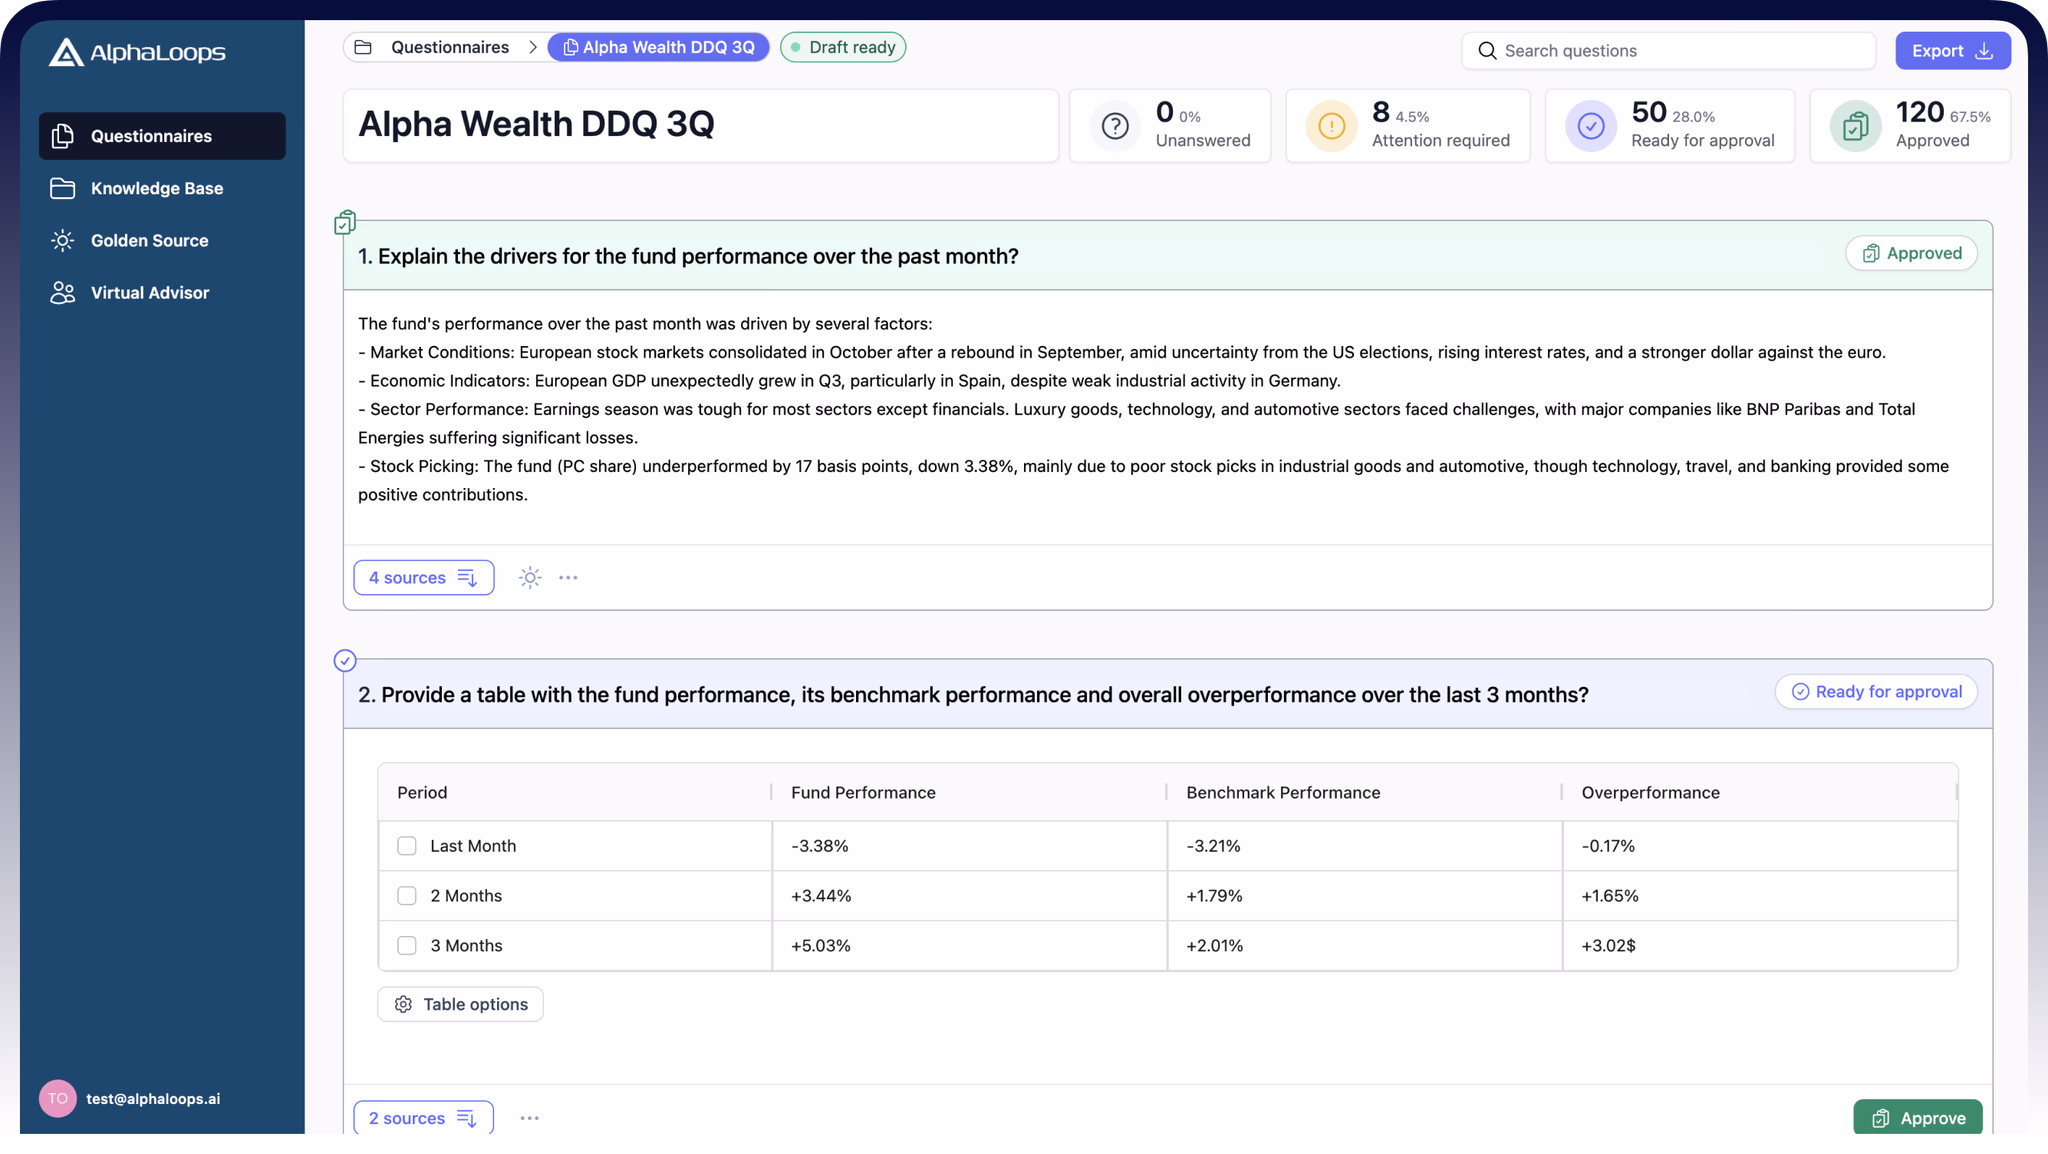The height and width of the screenshot is (1154, 2048).
Task: Filter by Unanswered questions card
Action: click(1169, 126)
